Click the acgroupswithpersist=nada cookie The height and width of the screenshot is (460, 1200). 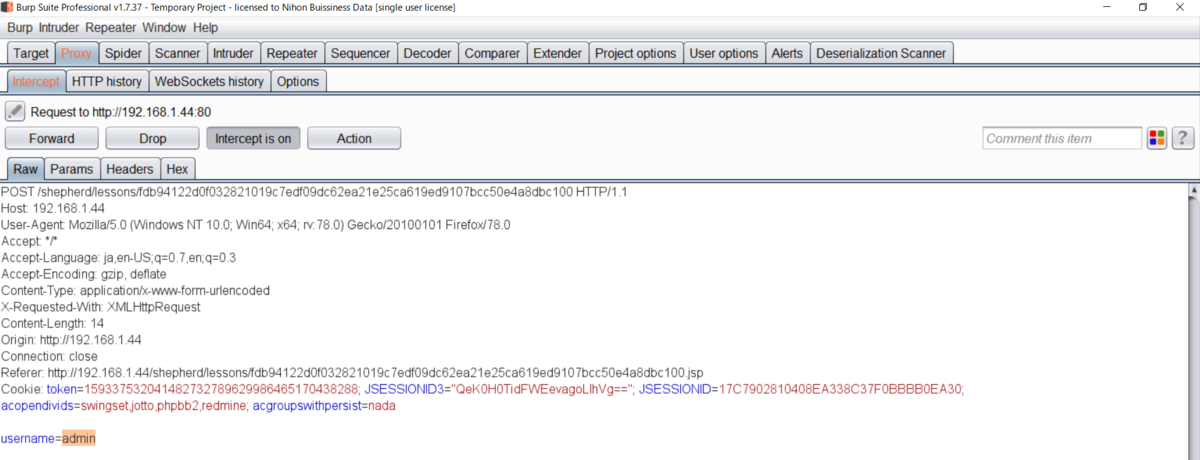(325, 405)
